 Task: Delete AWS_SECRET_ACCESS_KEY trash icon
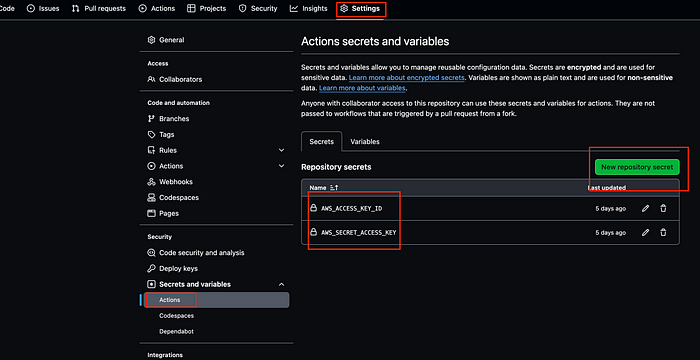pos(663,232)
